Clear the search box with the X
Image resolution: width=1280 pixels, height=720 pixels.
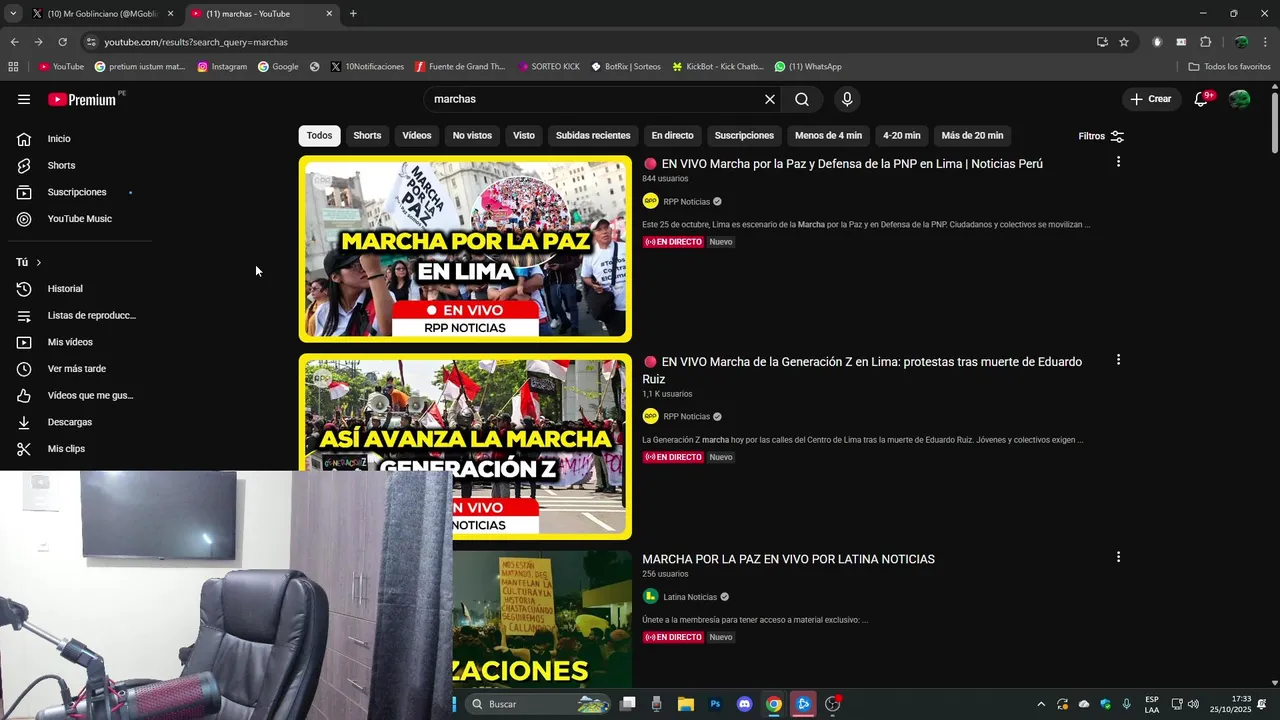770,99
